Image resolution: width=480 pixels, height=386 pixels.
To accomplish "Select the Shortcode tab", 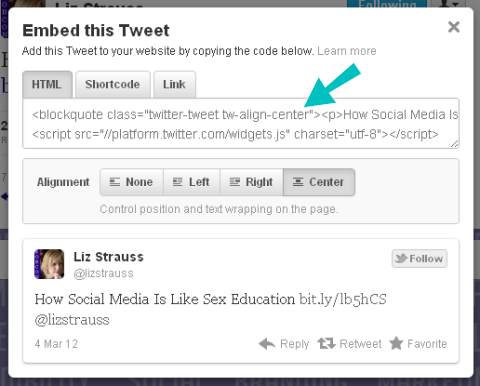I will [x=113, y=84].
